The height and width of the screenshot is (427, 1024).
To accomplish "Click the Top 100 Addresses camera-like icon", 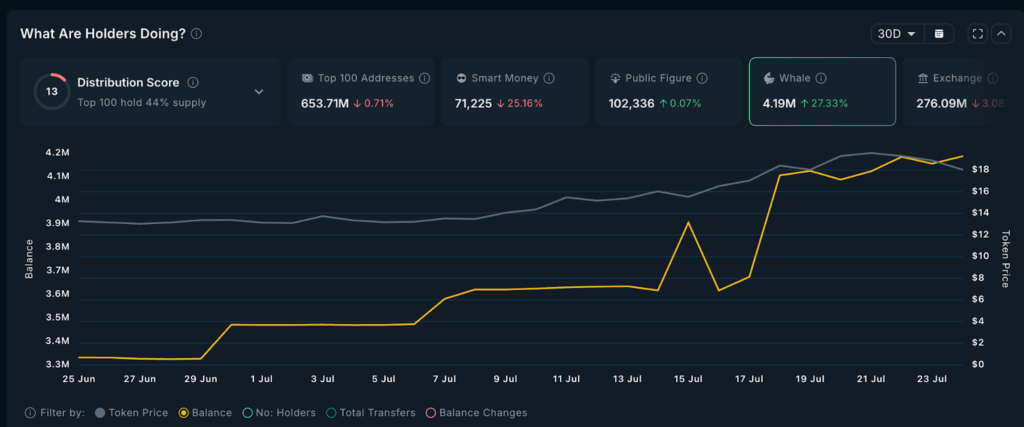I will tap(307, 78).
